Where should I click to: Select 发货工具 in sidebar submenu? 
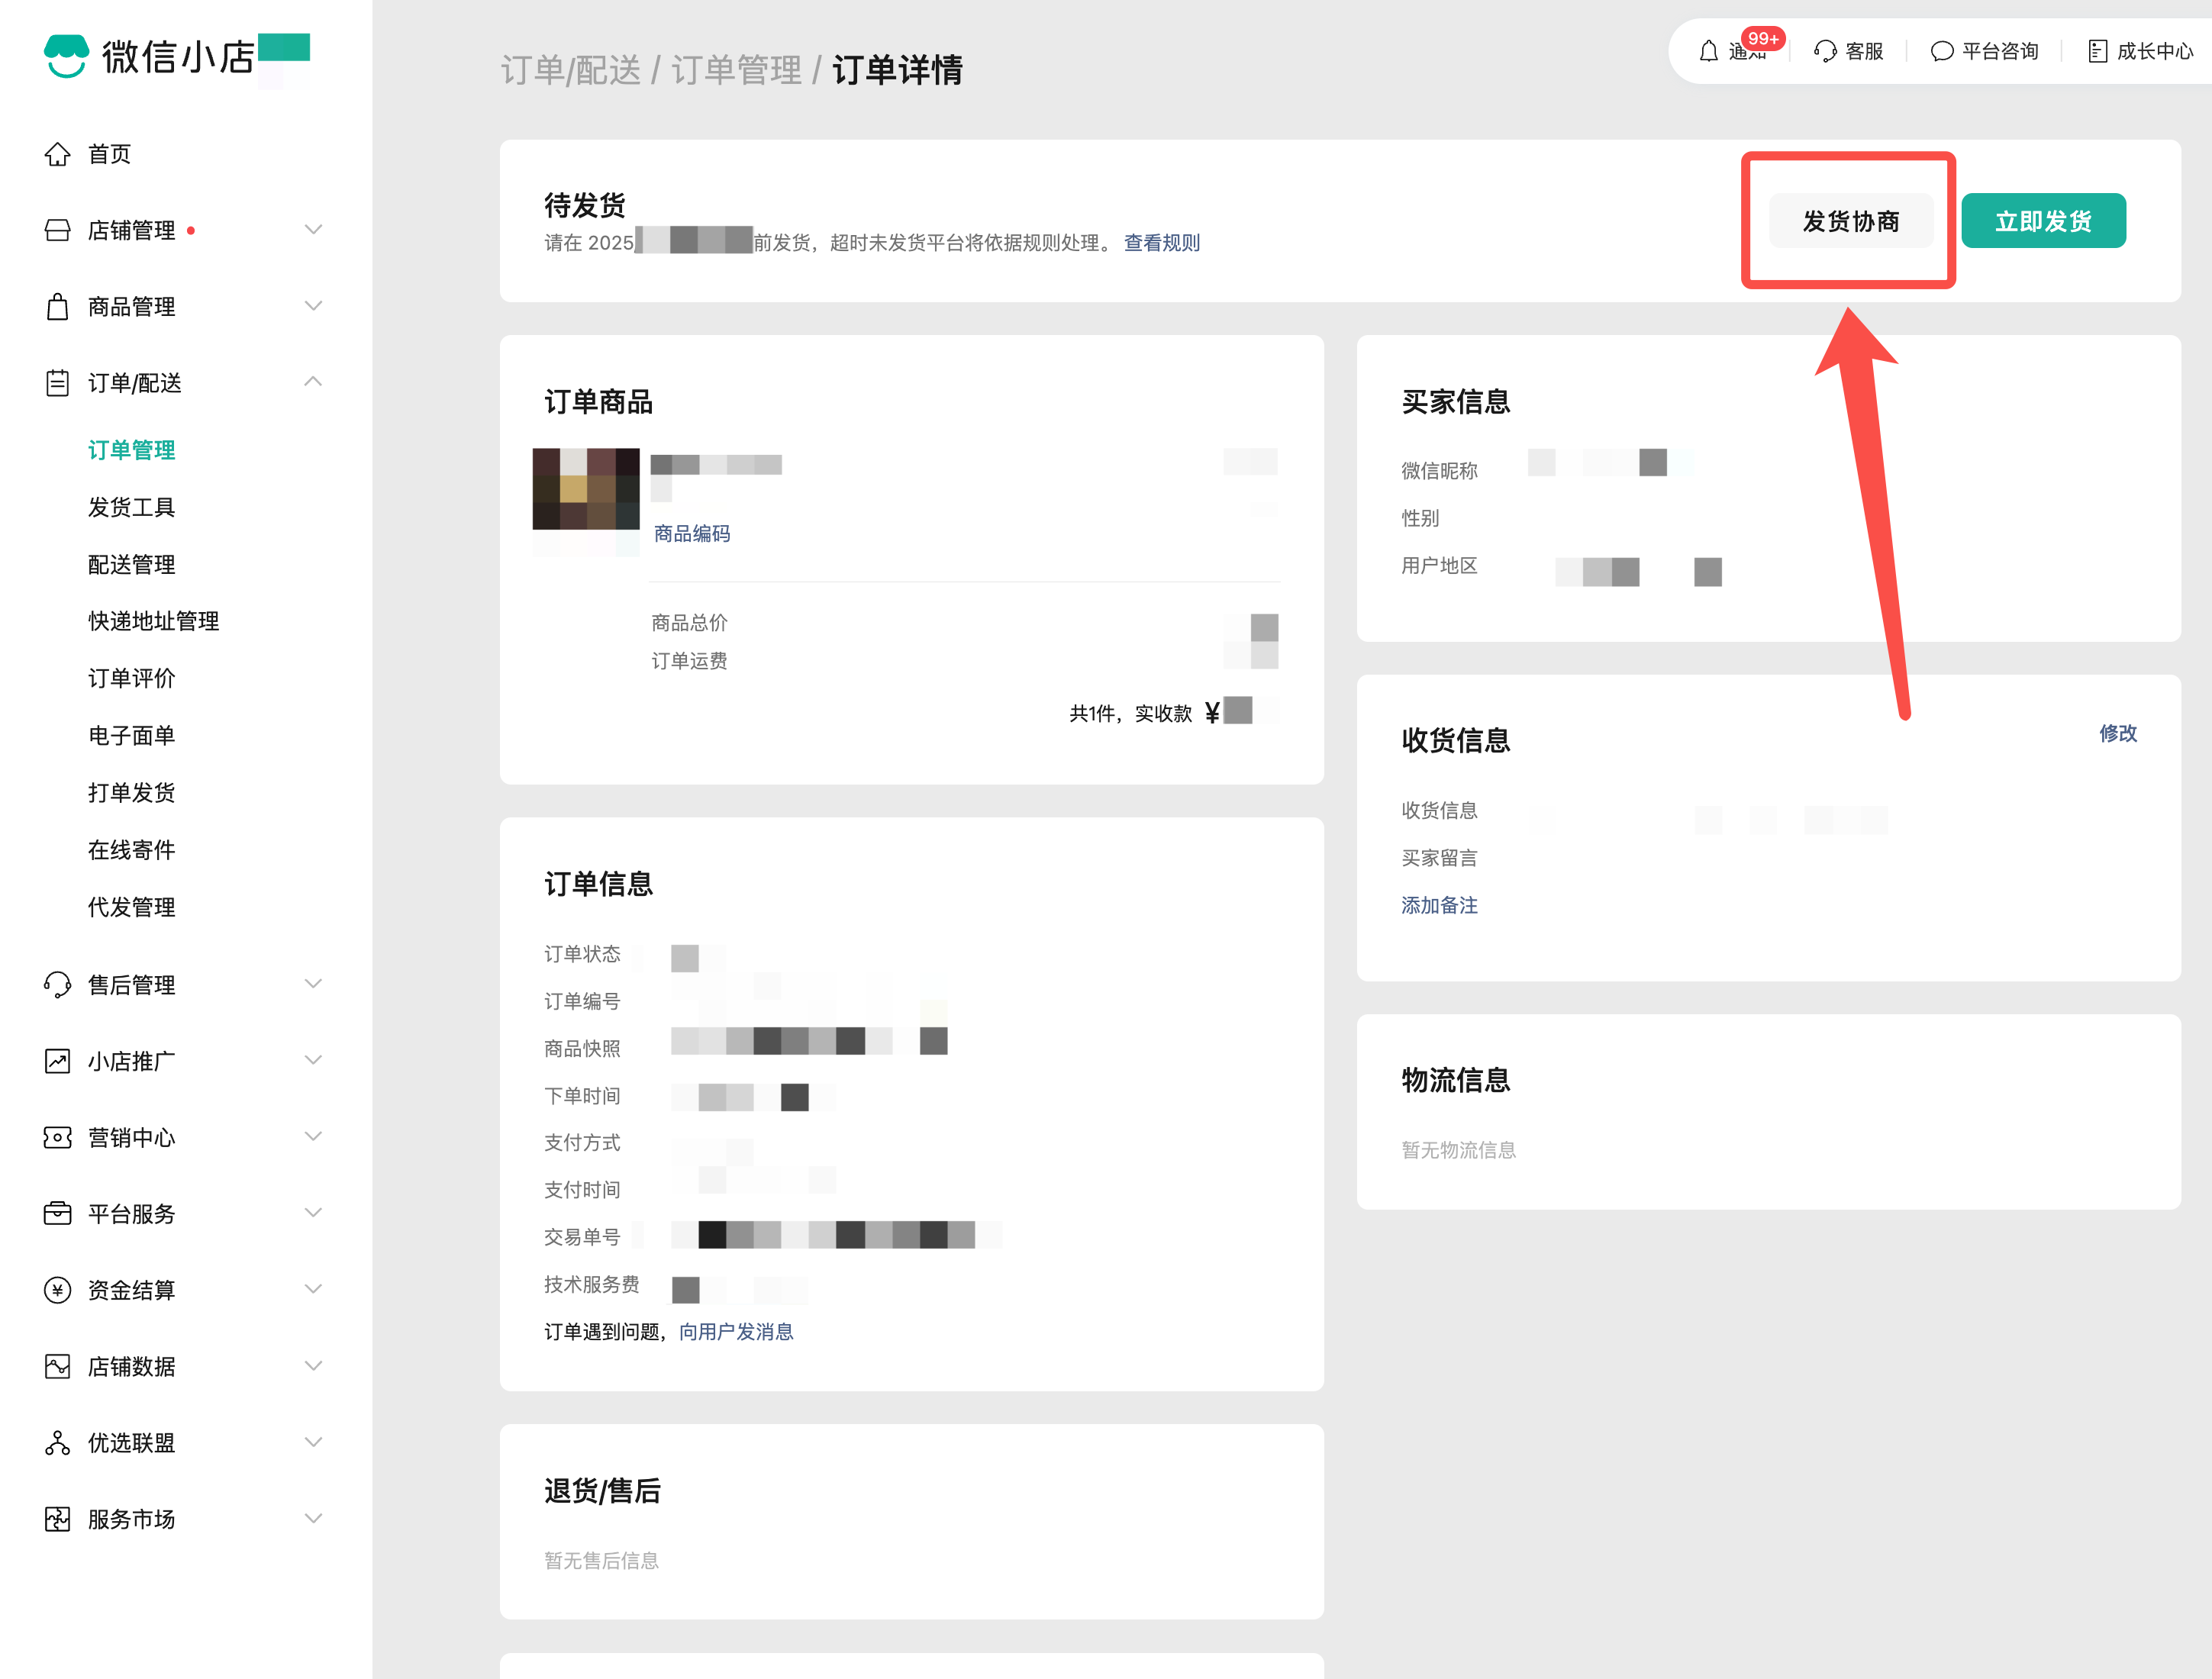(131, 507)
